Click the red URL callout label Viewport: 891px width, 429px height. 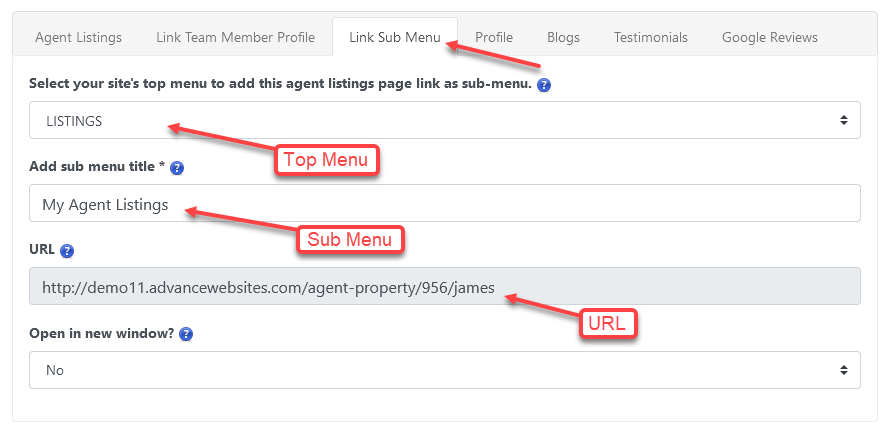tap(609, 324)
